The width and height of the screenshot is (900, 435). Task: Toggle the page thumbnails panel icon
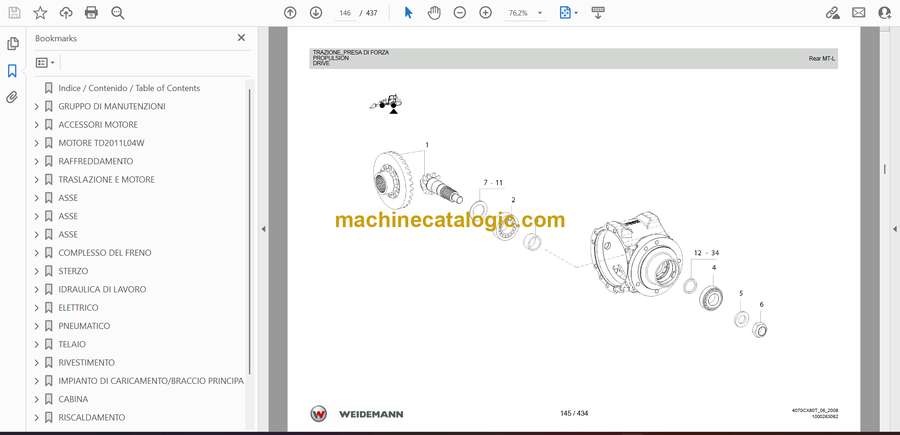point(12,44)
